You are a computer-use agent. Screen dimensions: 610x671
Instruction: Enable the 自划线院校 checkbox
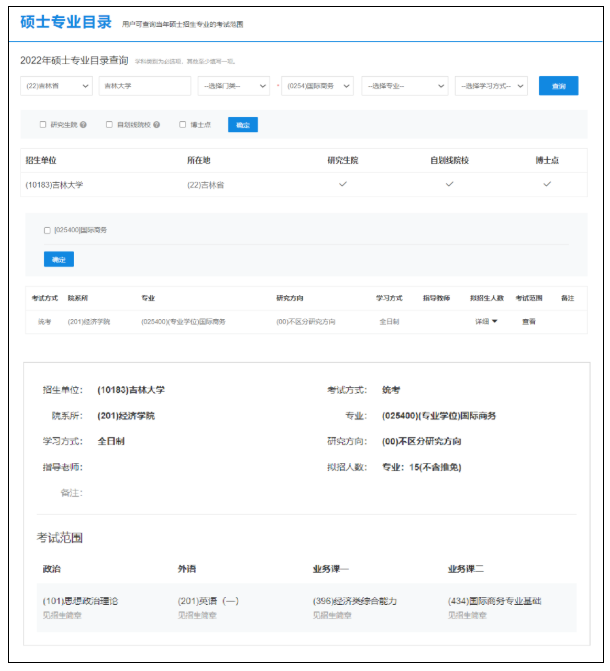(109, 125)
